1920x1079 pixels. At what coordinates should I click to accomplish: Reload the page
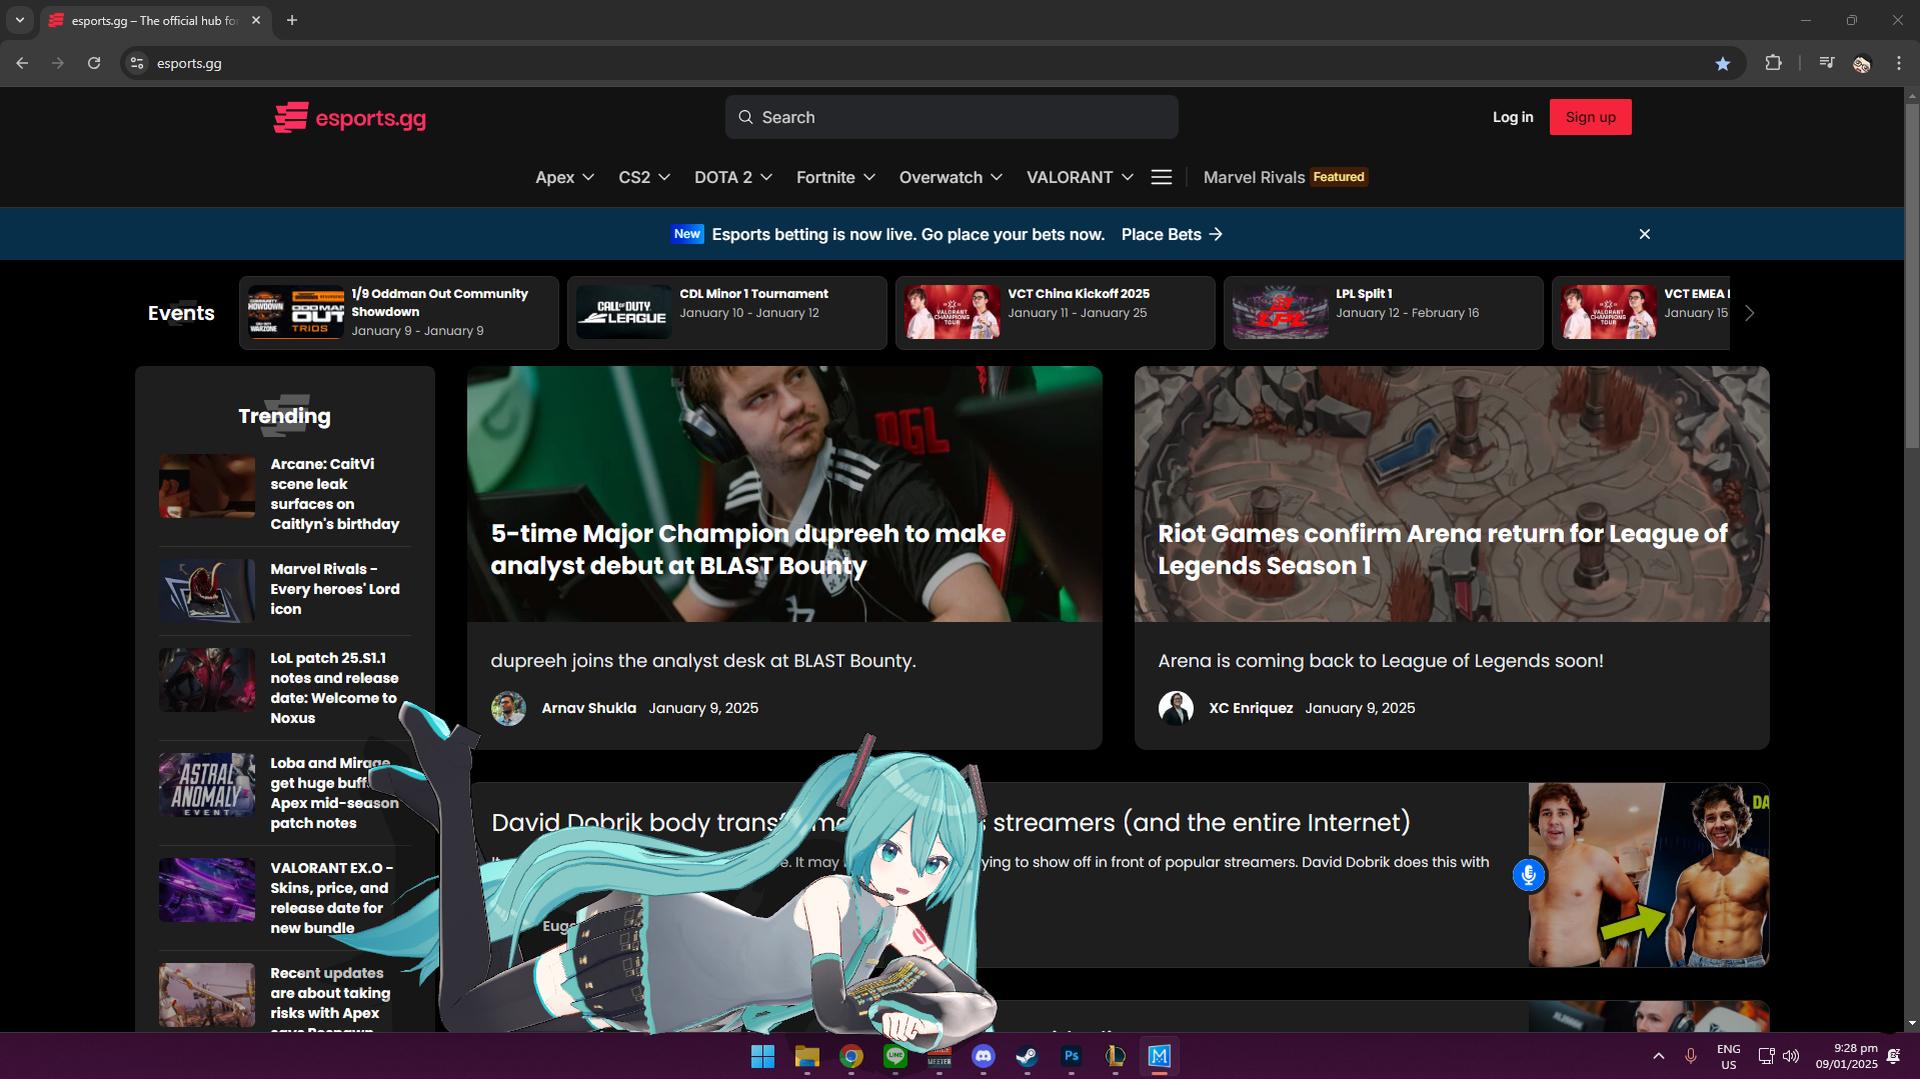[94, 63]
